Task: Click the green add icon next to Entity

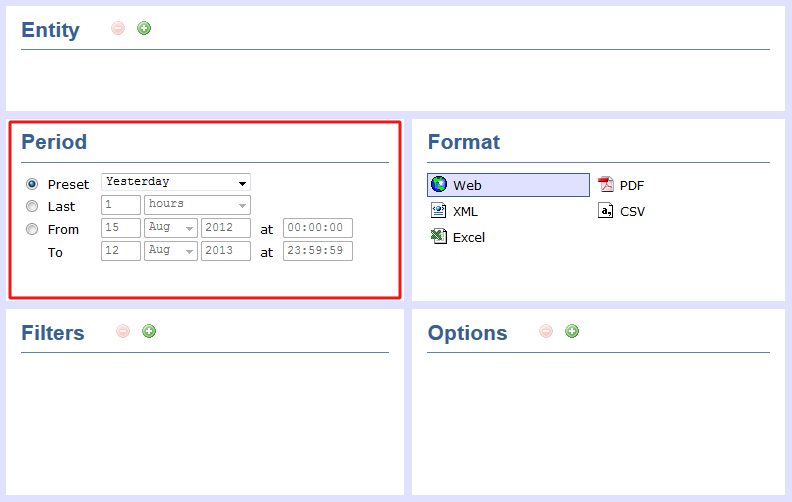Action: click(x=144, y=29)
